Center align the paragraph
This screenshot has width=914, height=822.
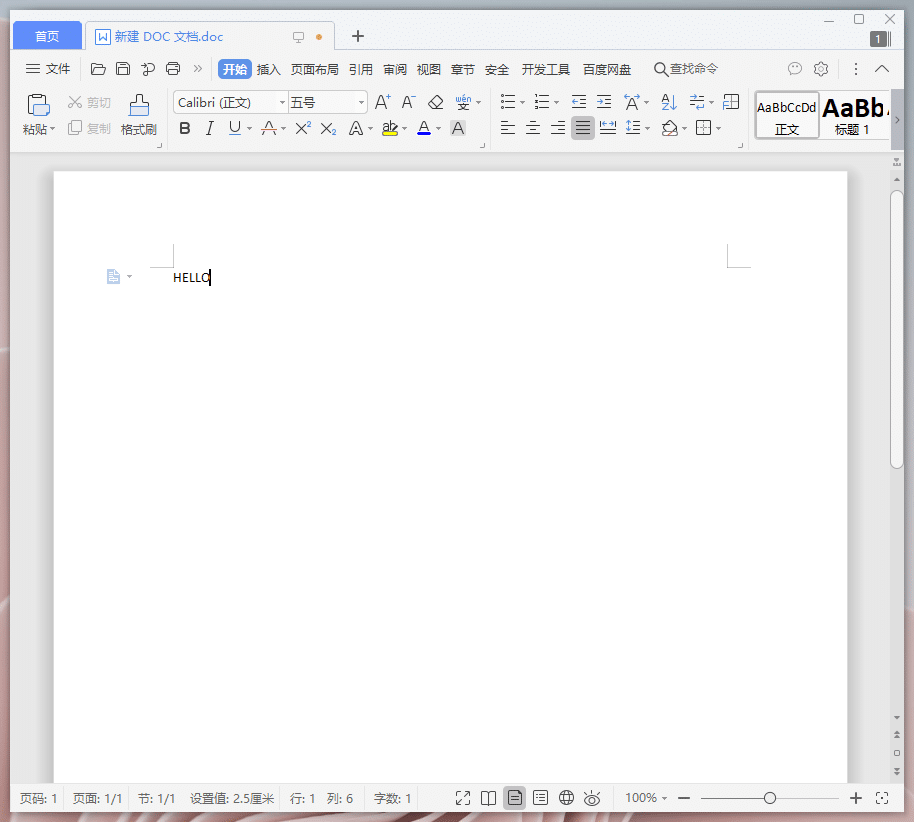(533, 128)
